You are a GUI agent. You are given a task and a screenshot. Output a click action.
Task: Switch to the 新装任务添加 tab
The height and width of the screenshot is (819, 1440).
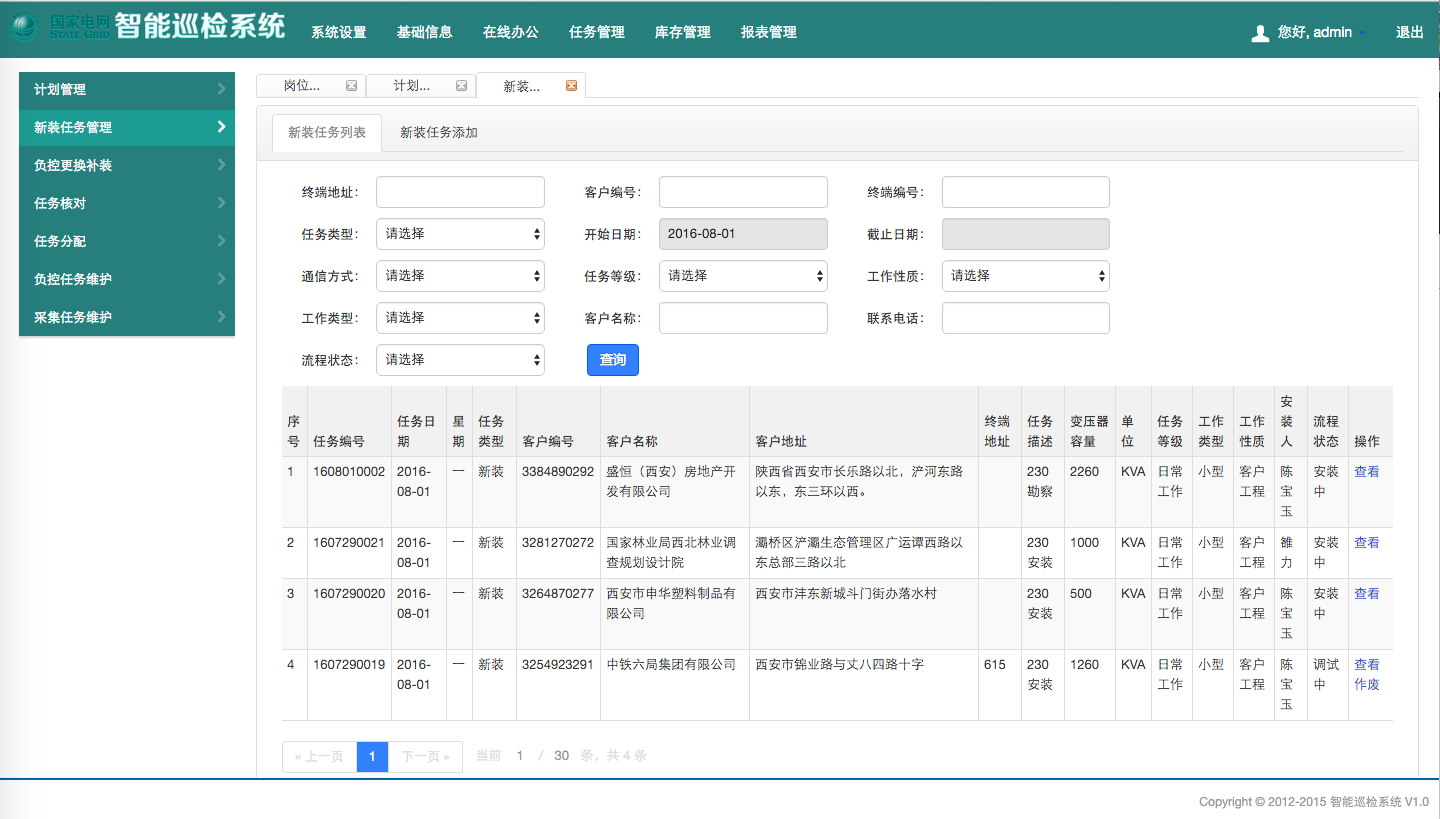[439, 132]
